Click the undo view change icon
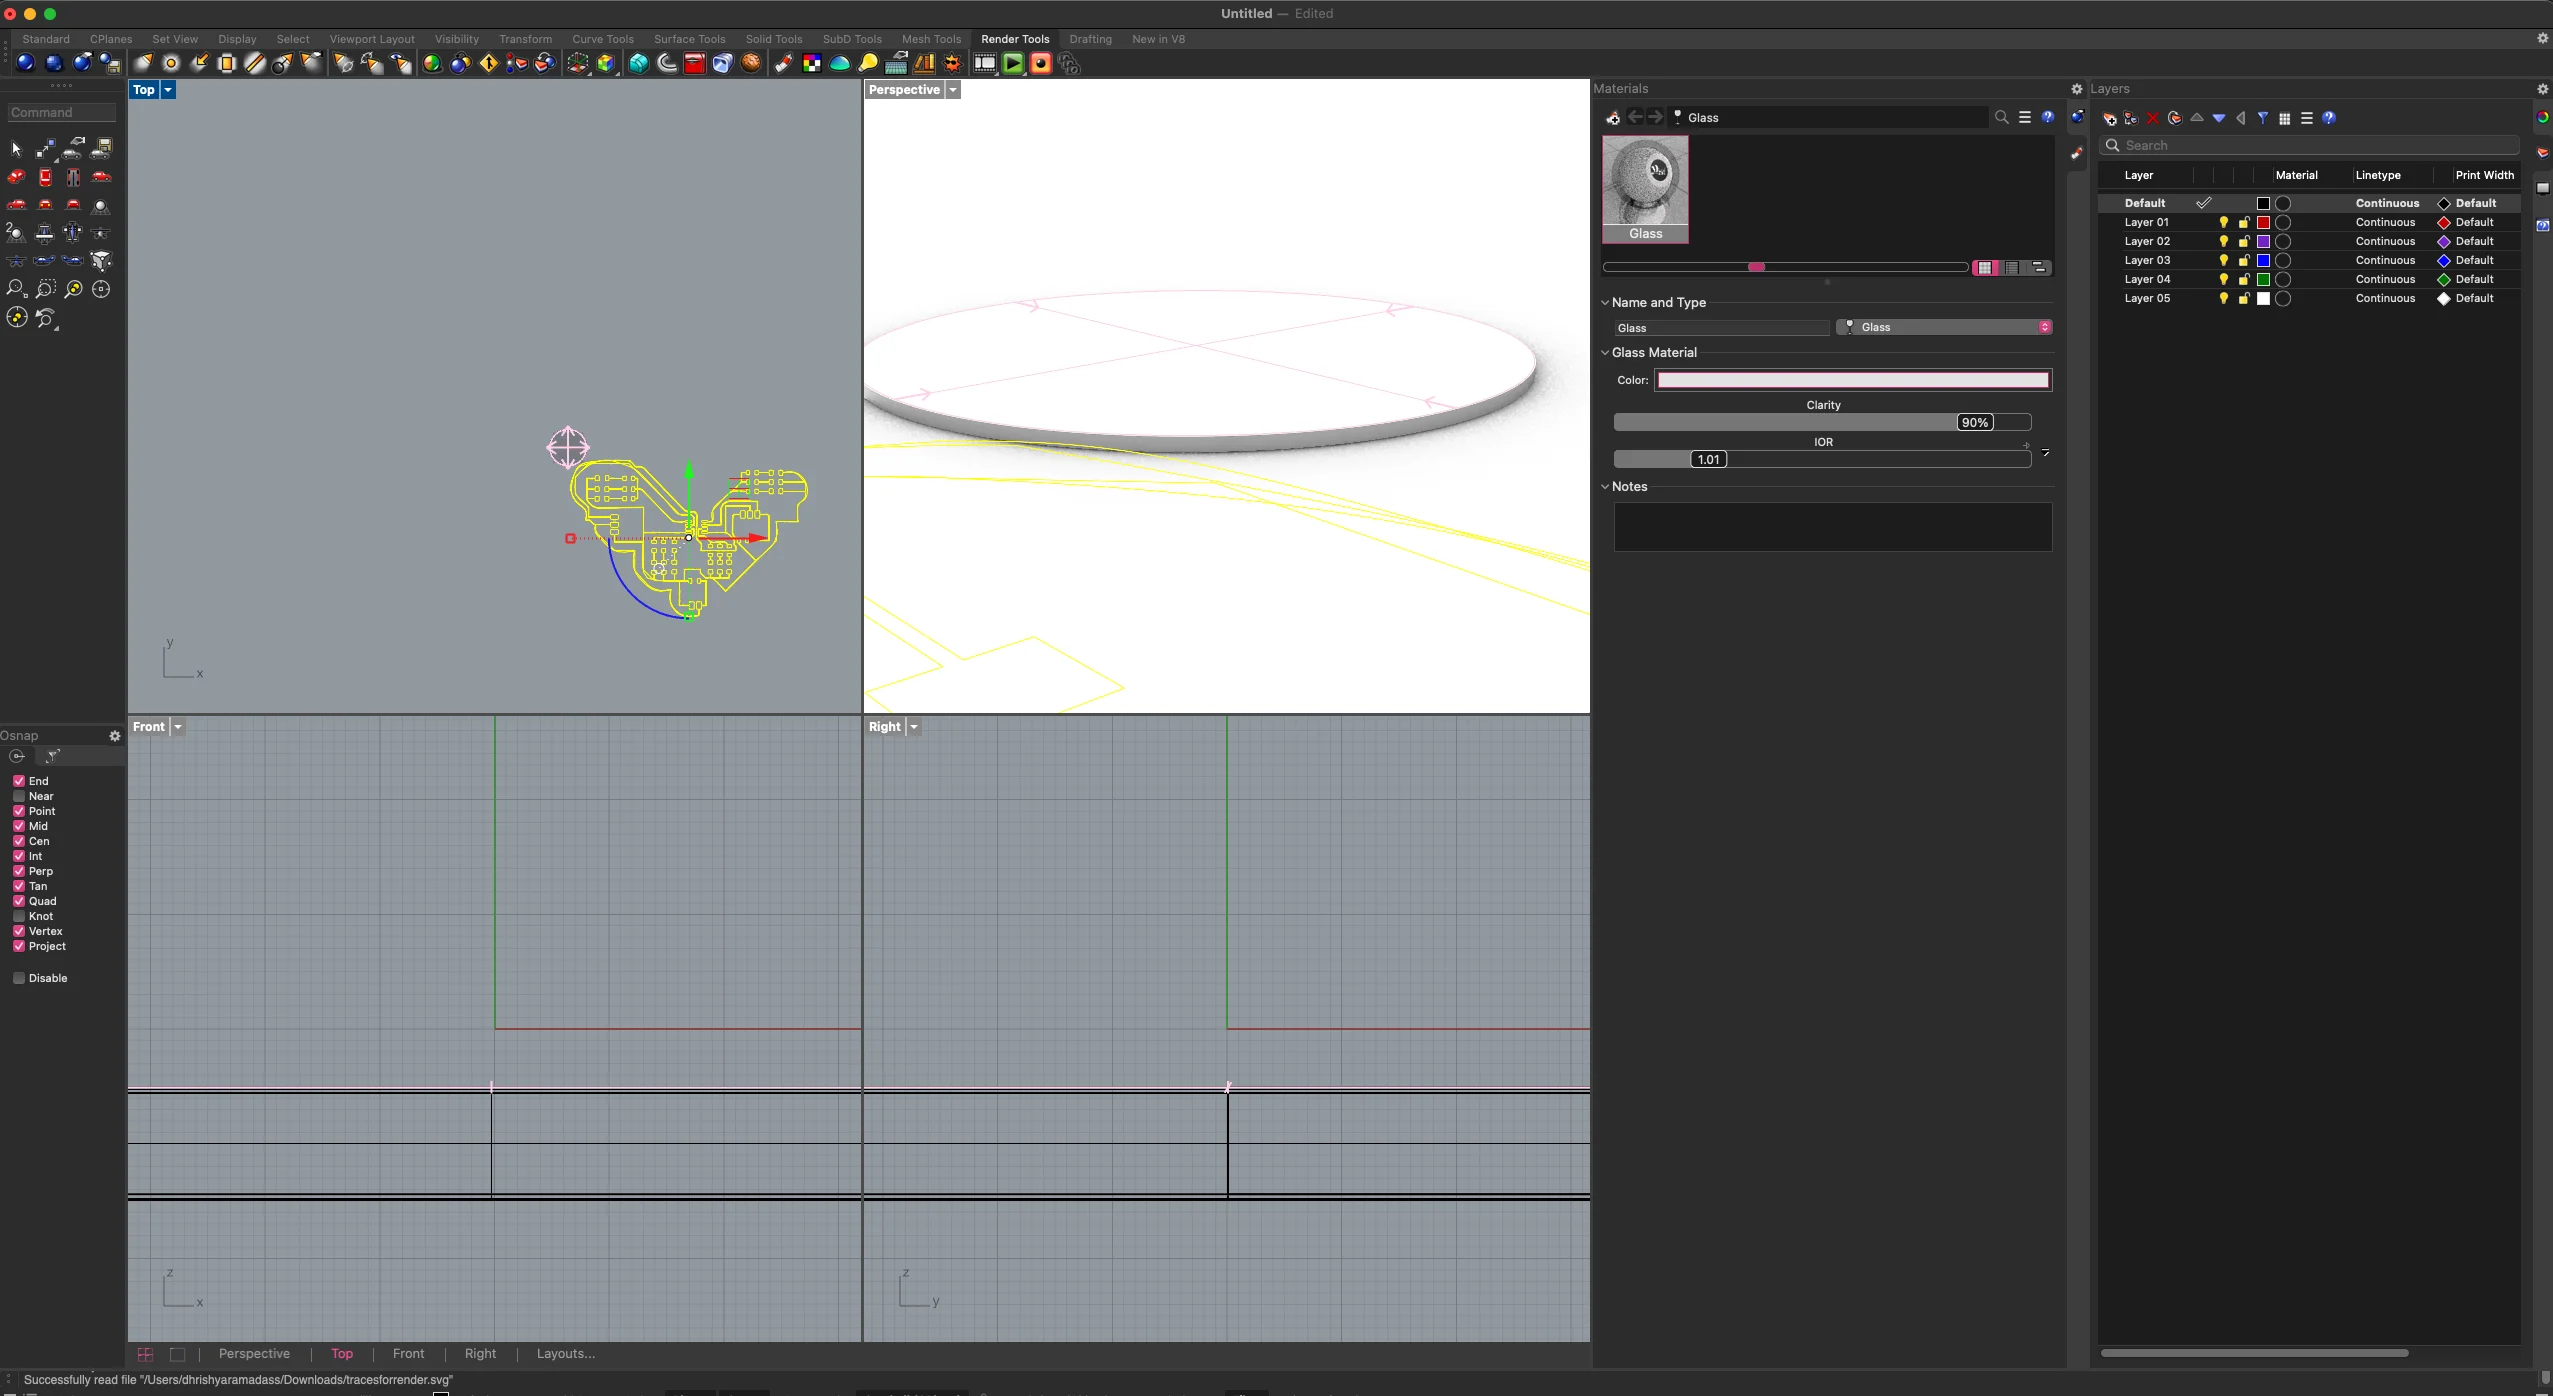The height and width of the screenshot is (1396, 2553). coord(45,318)
